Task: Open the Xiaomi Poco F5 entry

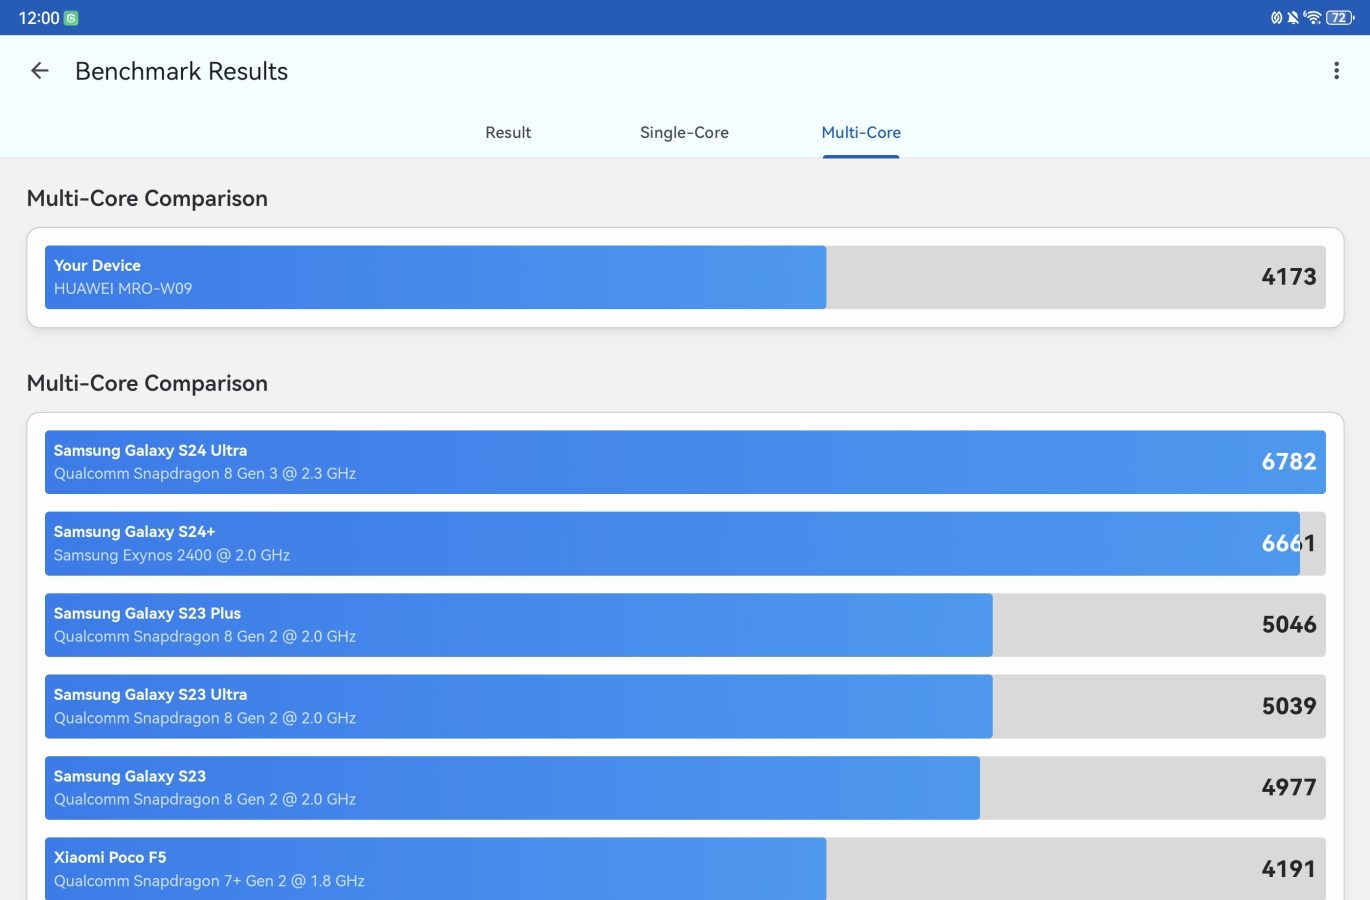Action: pyautogui.click(x=685, y=869)
